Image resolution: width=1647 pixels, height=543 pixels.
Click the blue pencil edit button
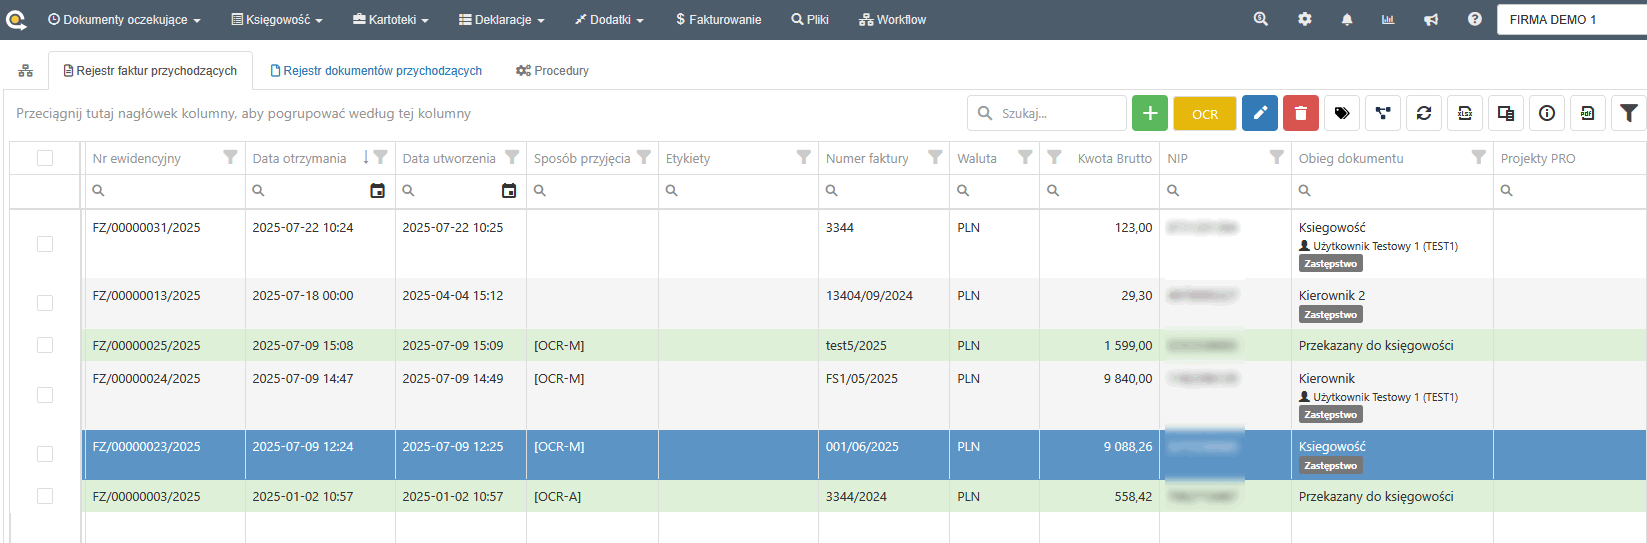pyautogui.click(x=1260, y=114)
